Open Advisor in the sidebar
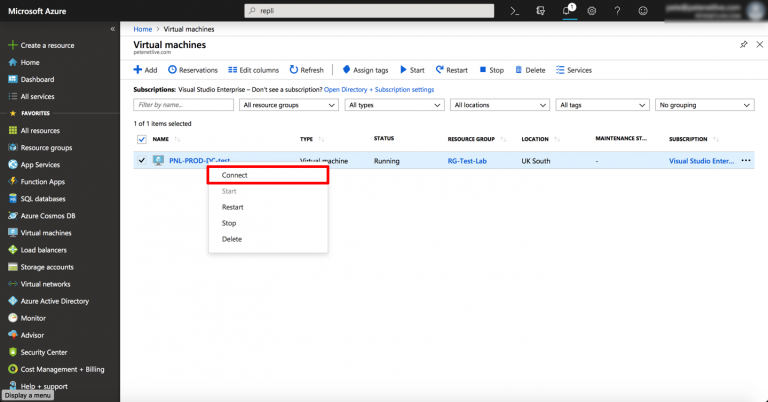Screen dimensions: 768x402 tap(26, 335)
